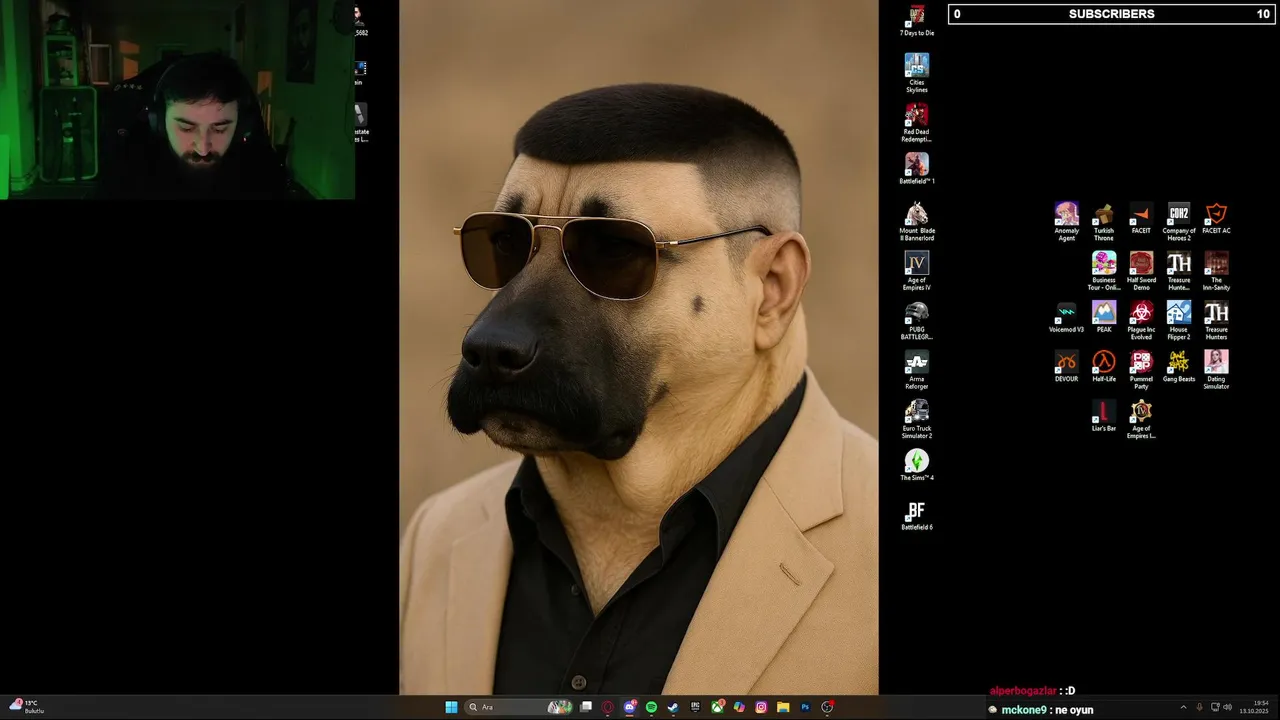Launch Cities Skylines from the desktop

point(917,73)
